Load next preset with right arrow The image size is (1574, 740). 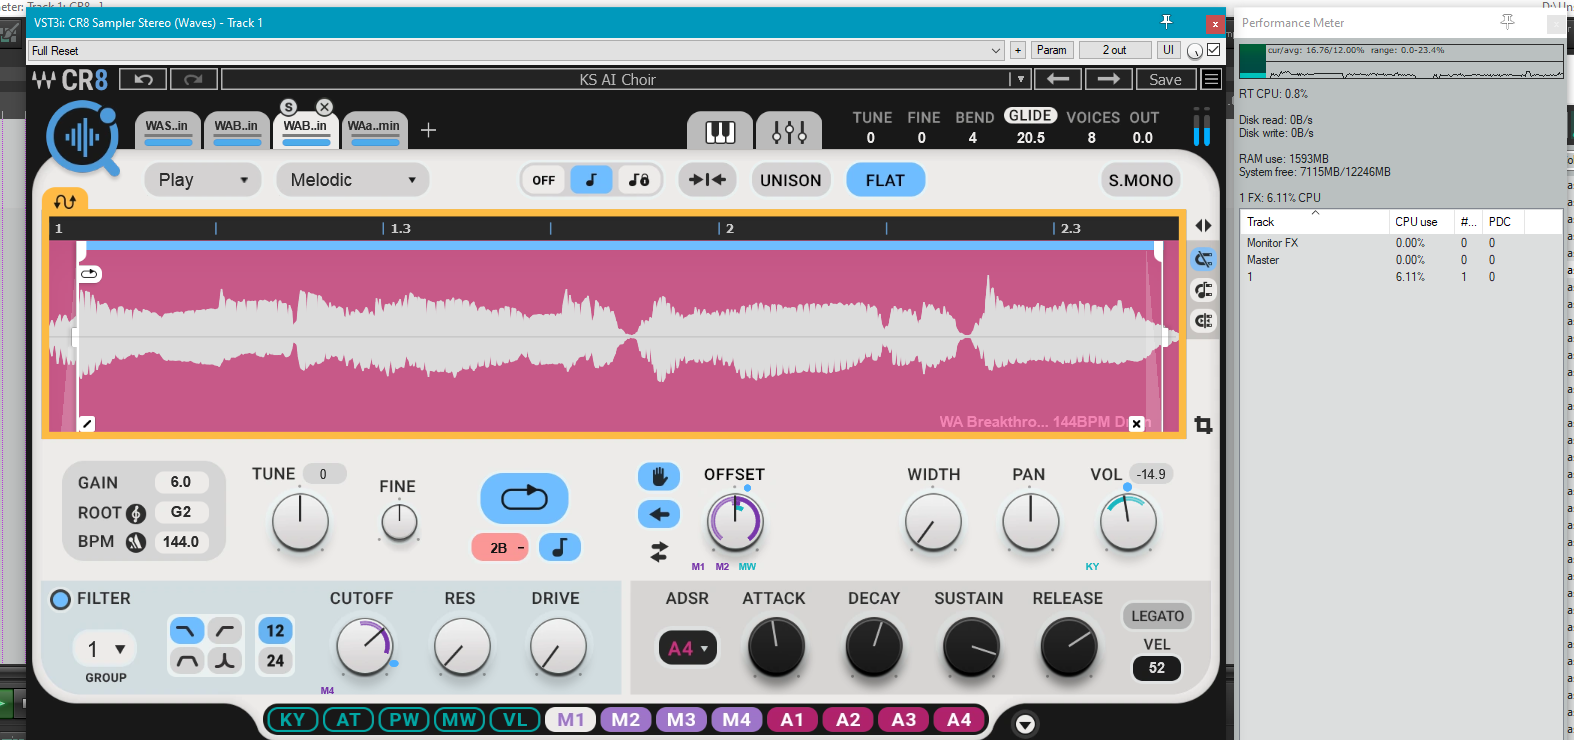pos(1108,79)
